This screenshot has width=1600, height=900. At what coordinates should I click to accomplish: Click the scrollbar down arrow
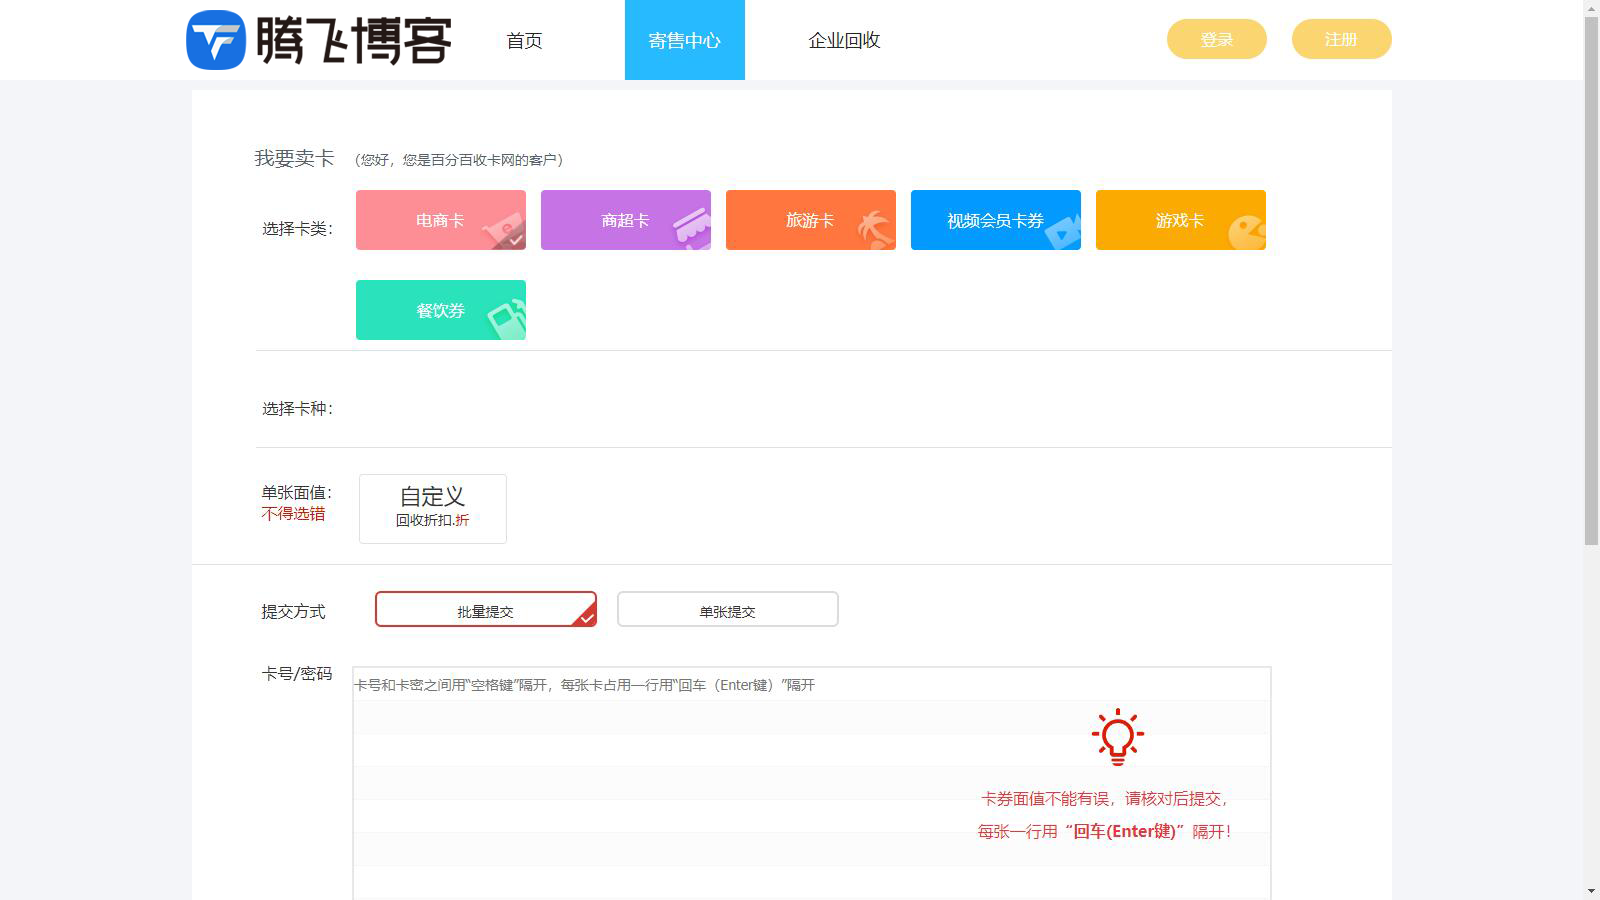pyautogui.click(x=1592, y=891)
